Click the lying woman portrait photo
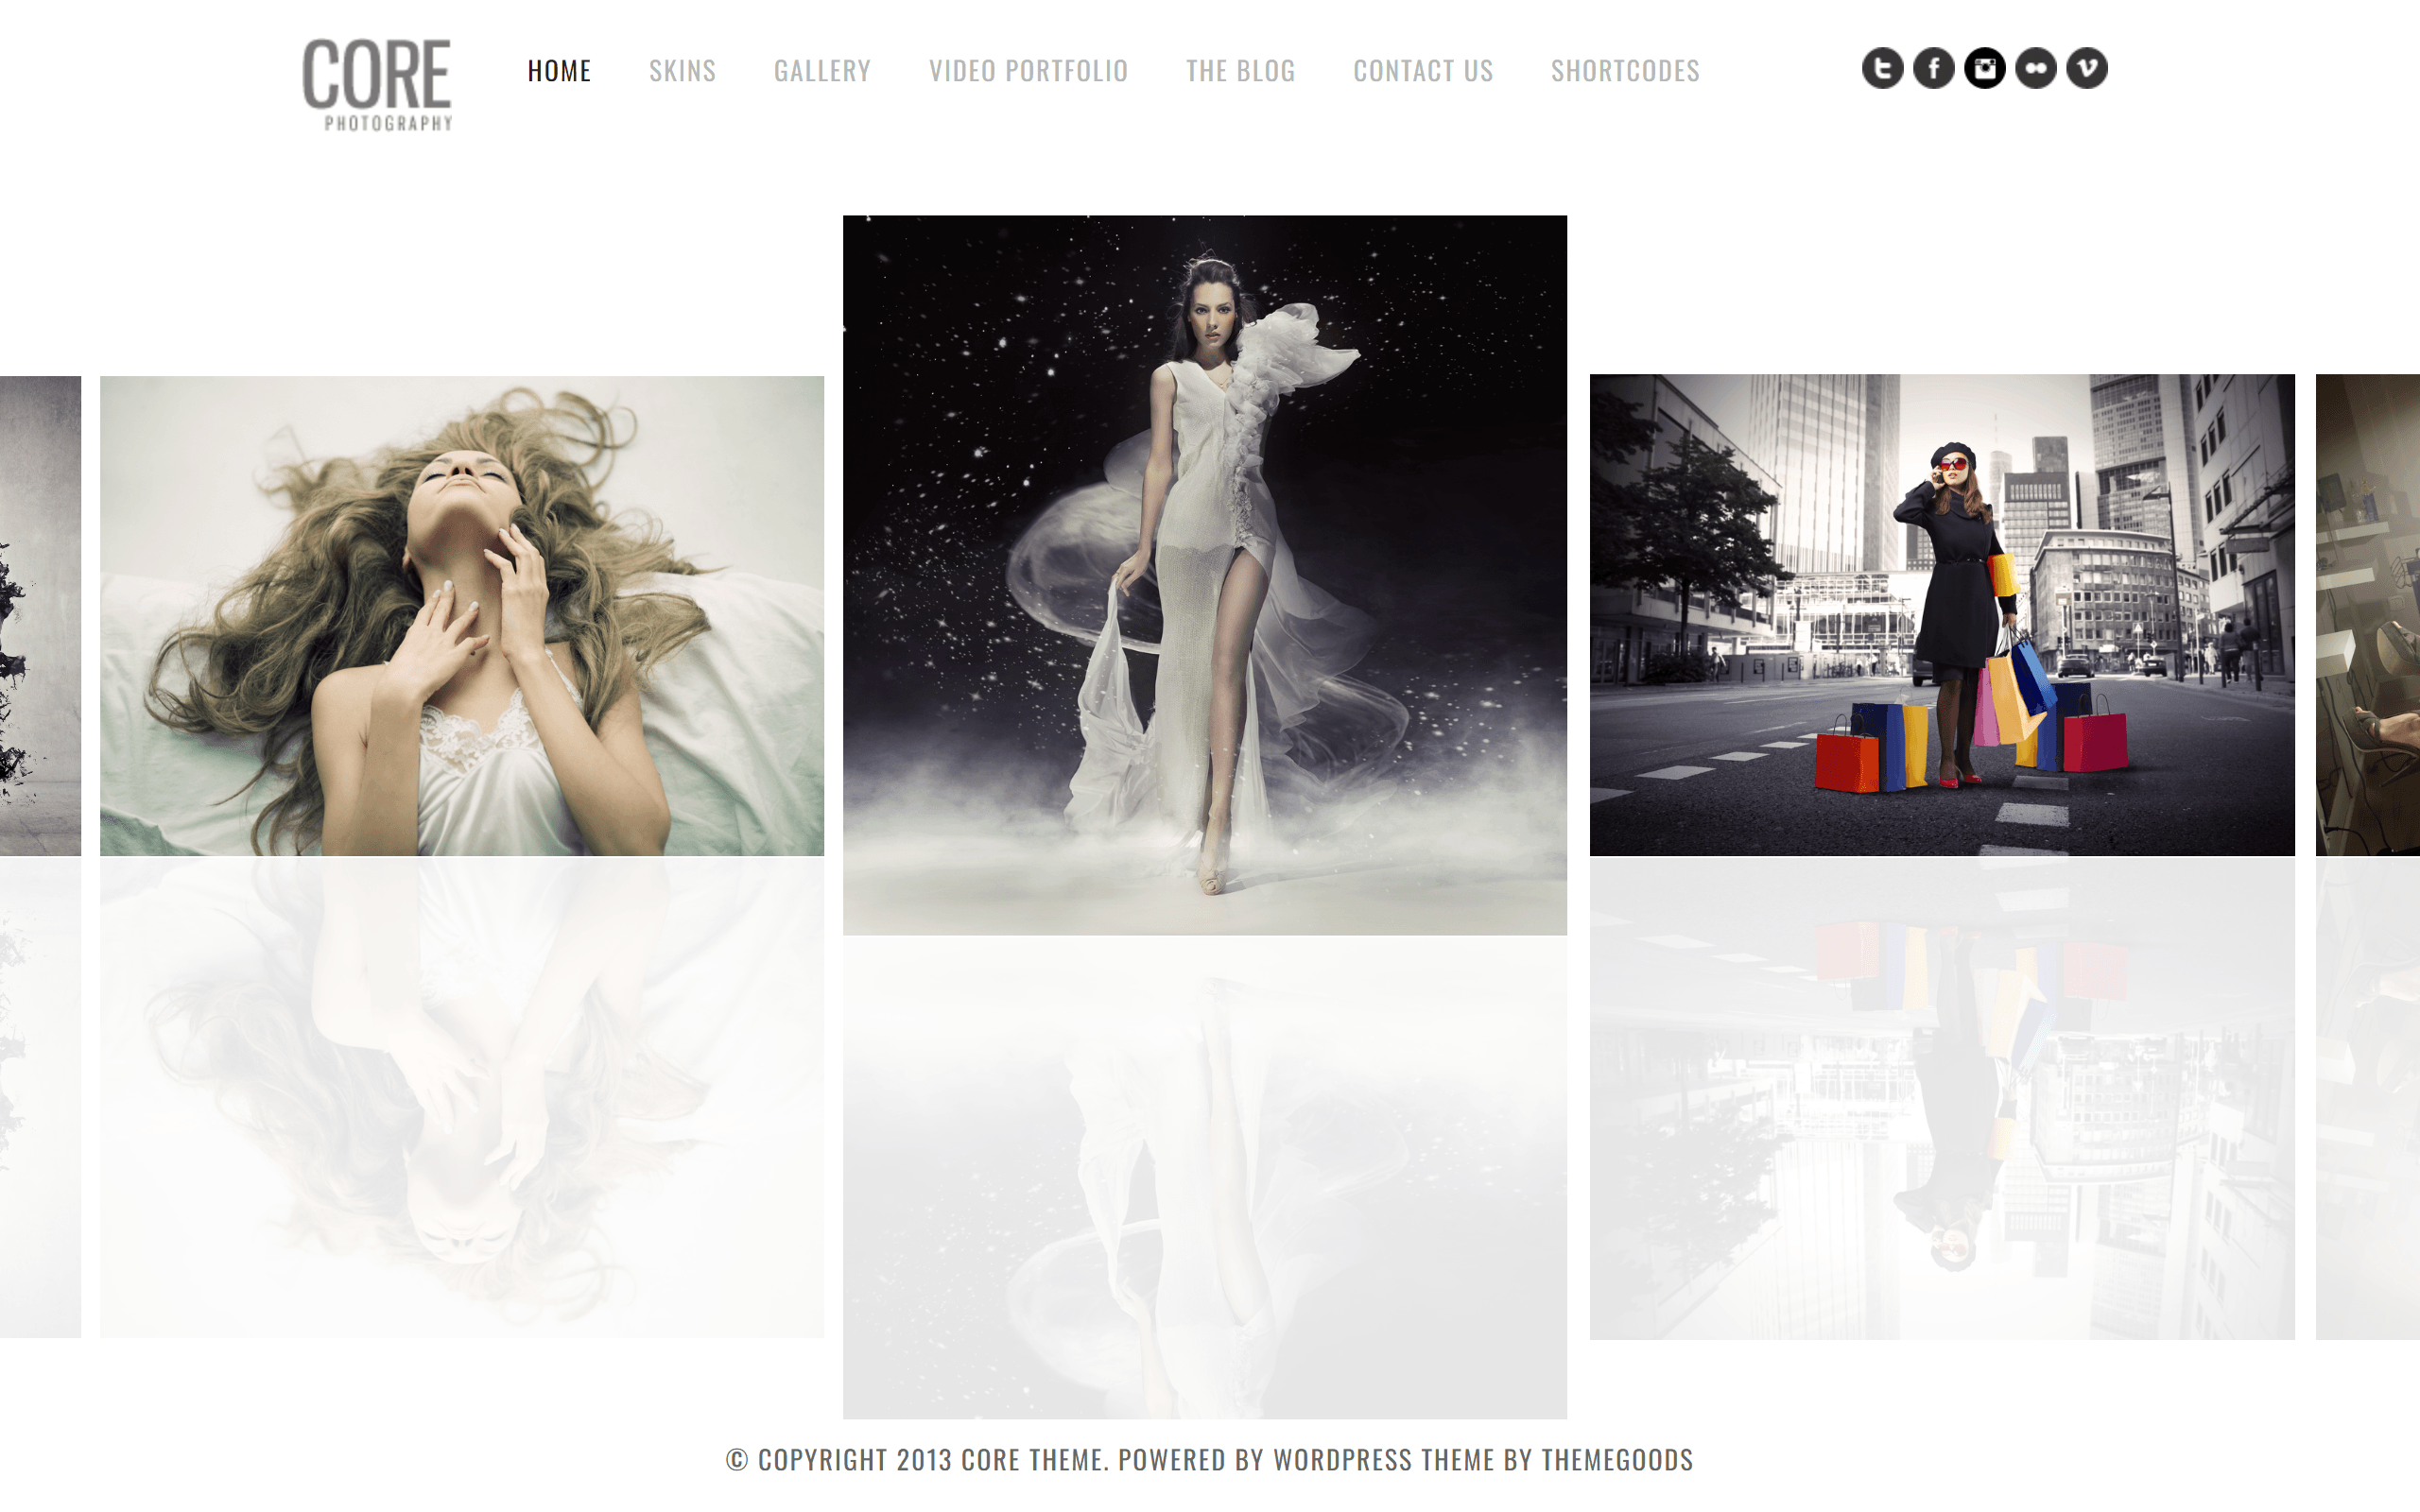This screenshot has height=1512, width=2420. click(x=460, y=615)
